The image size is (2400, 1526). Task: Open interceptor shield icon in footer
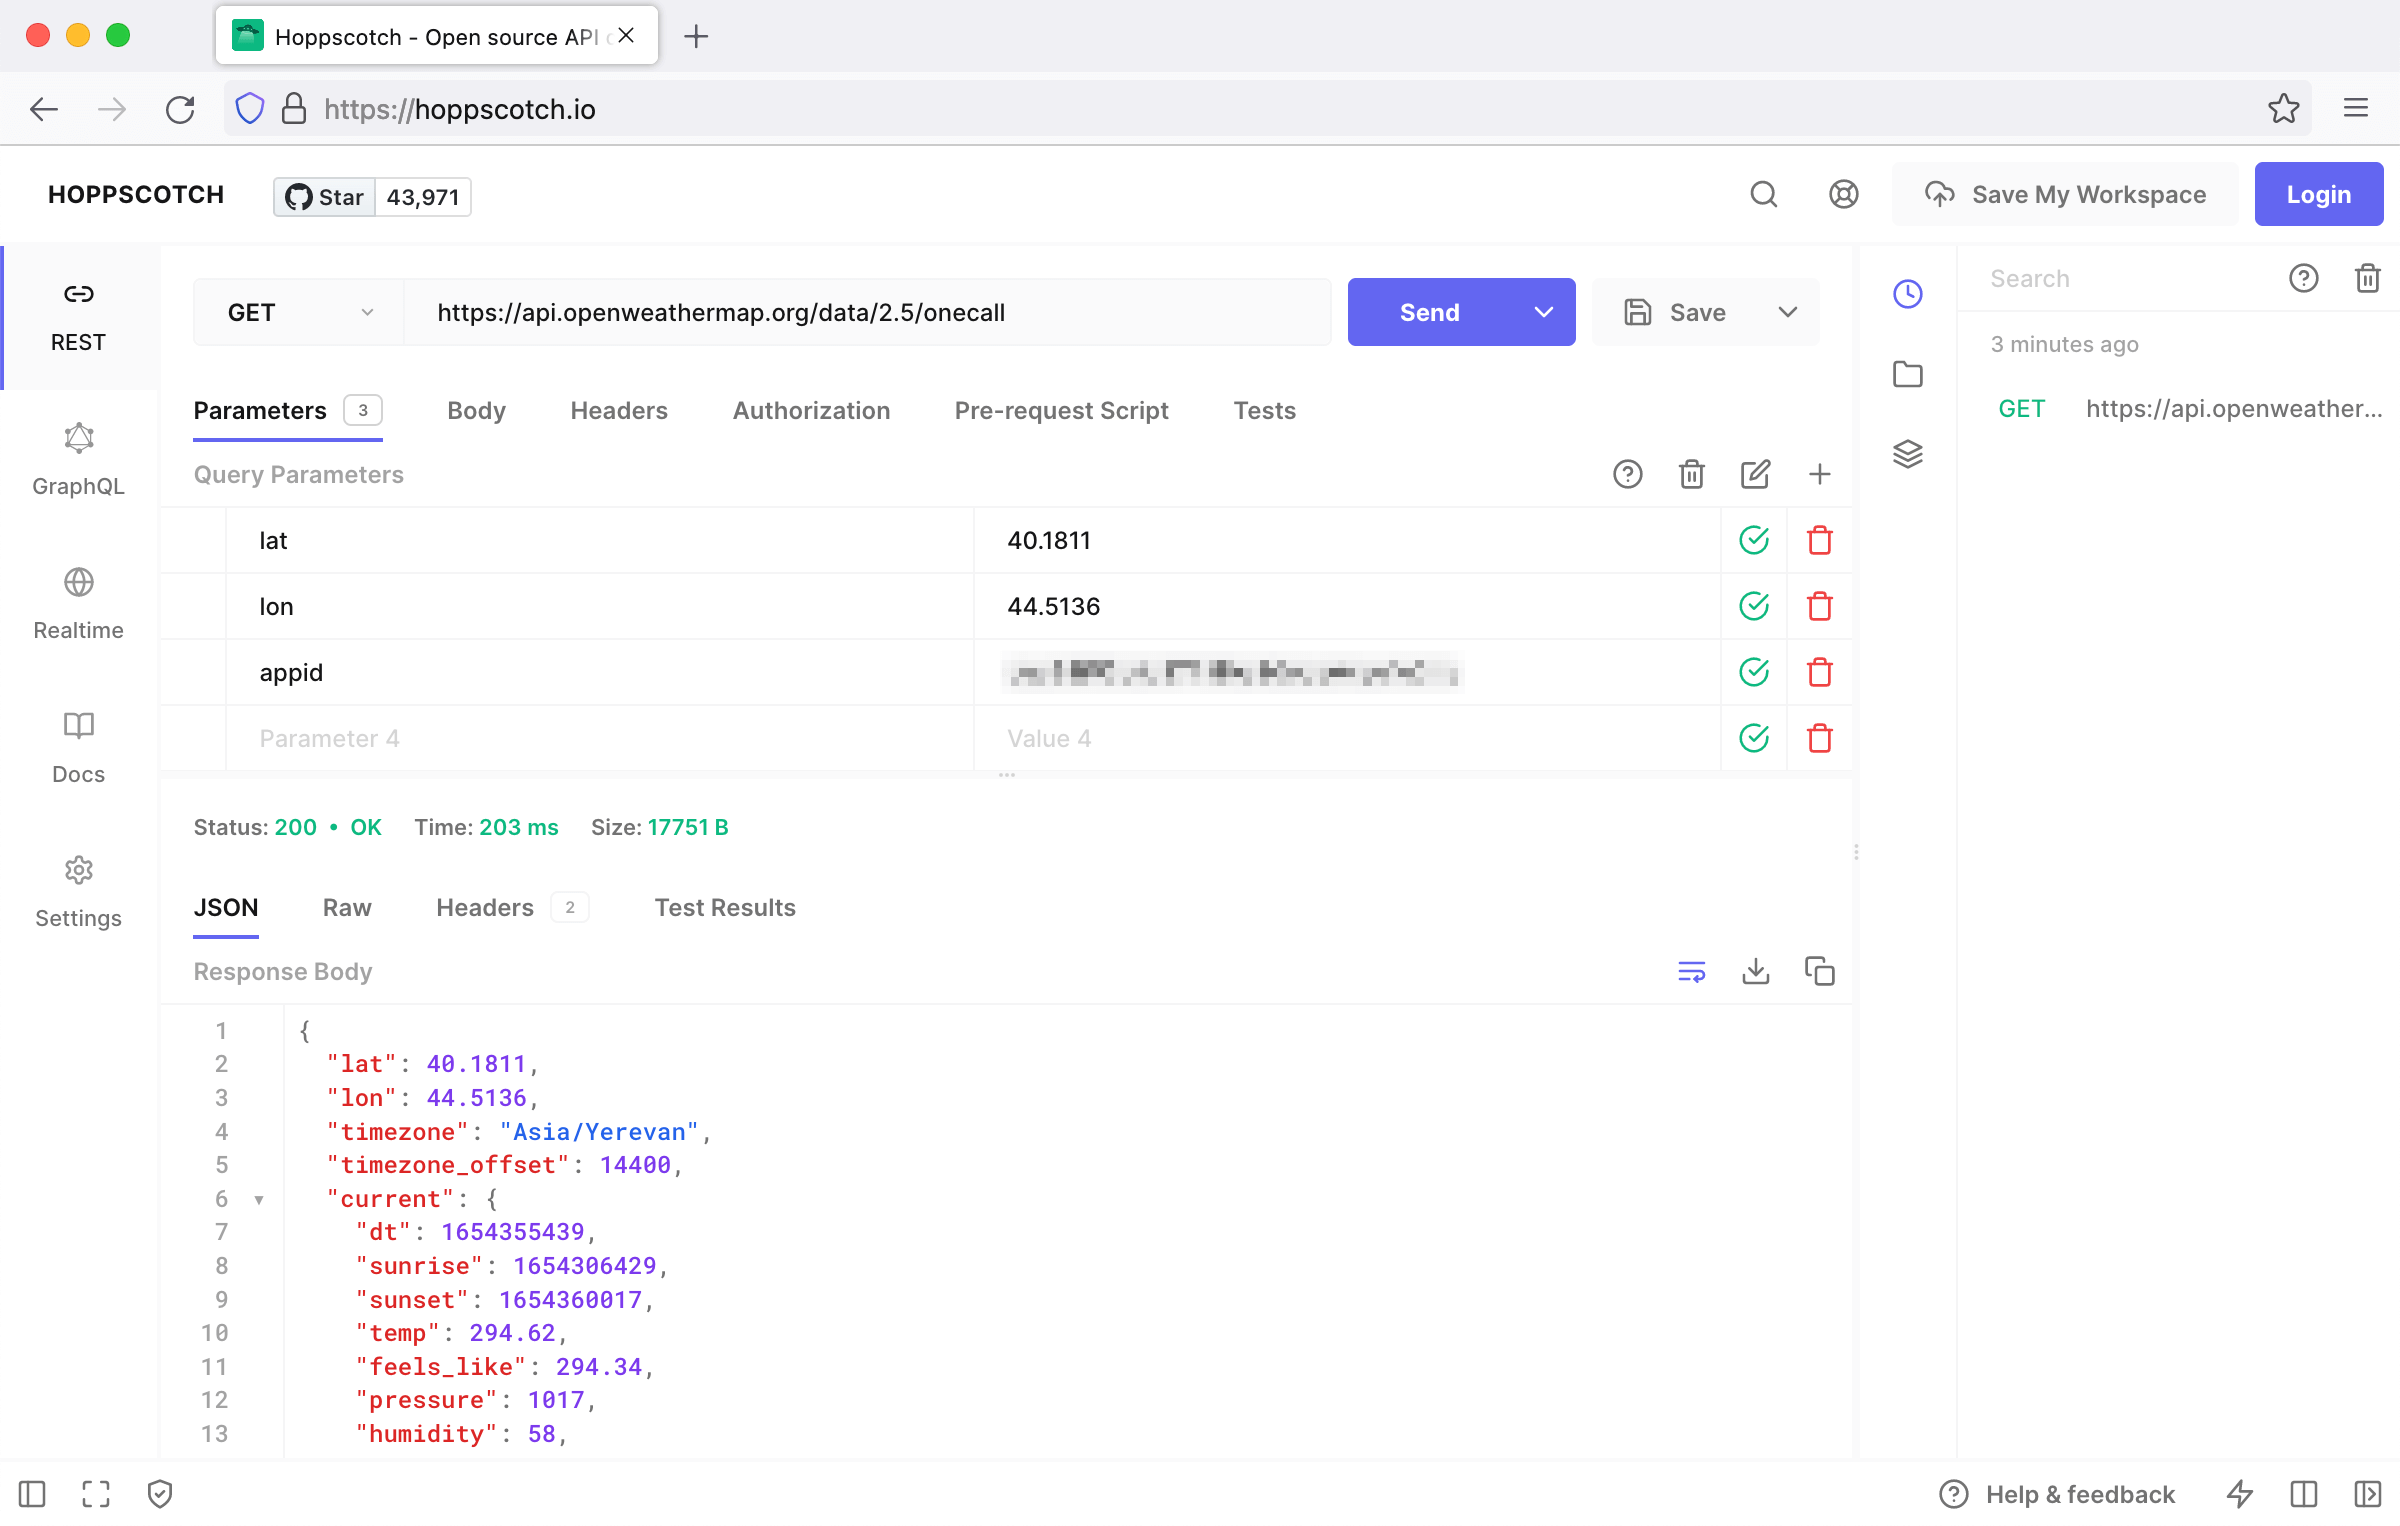click(x=160, y=1494)
